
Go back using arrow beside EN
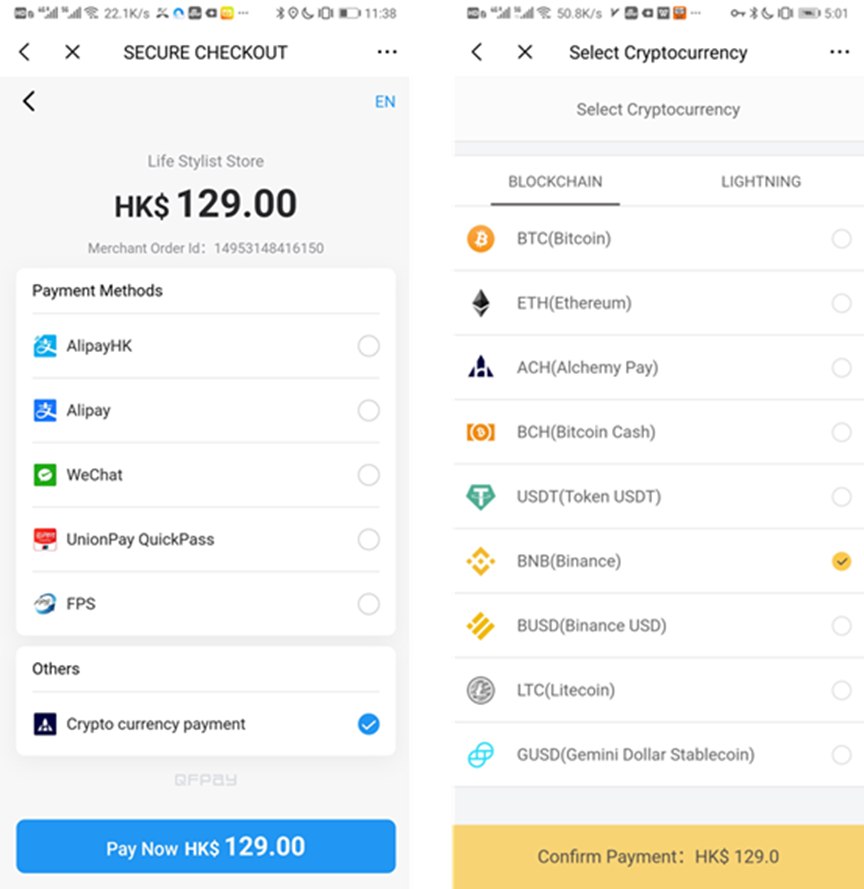click(29, 101)
